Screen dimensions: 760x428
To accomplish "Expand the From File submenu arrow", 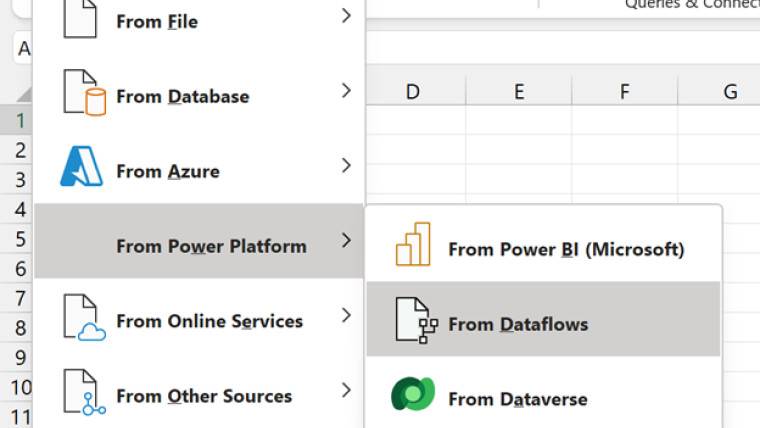I will [345, 16].
